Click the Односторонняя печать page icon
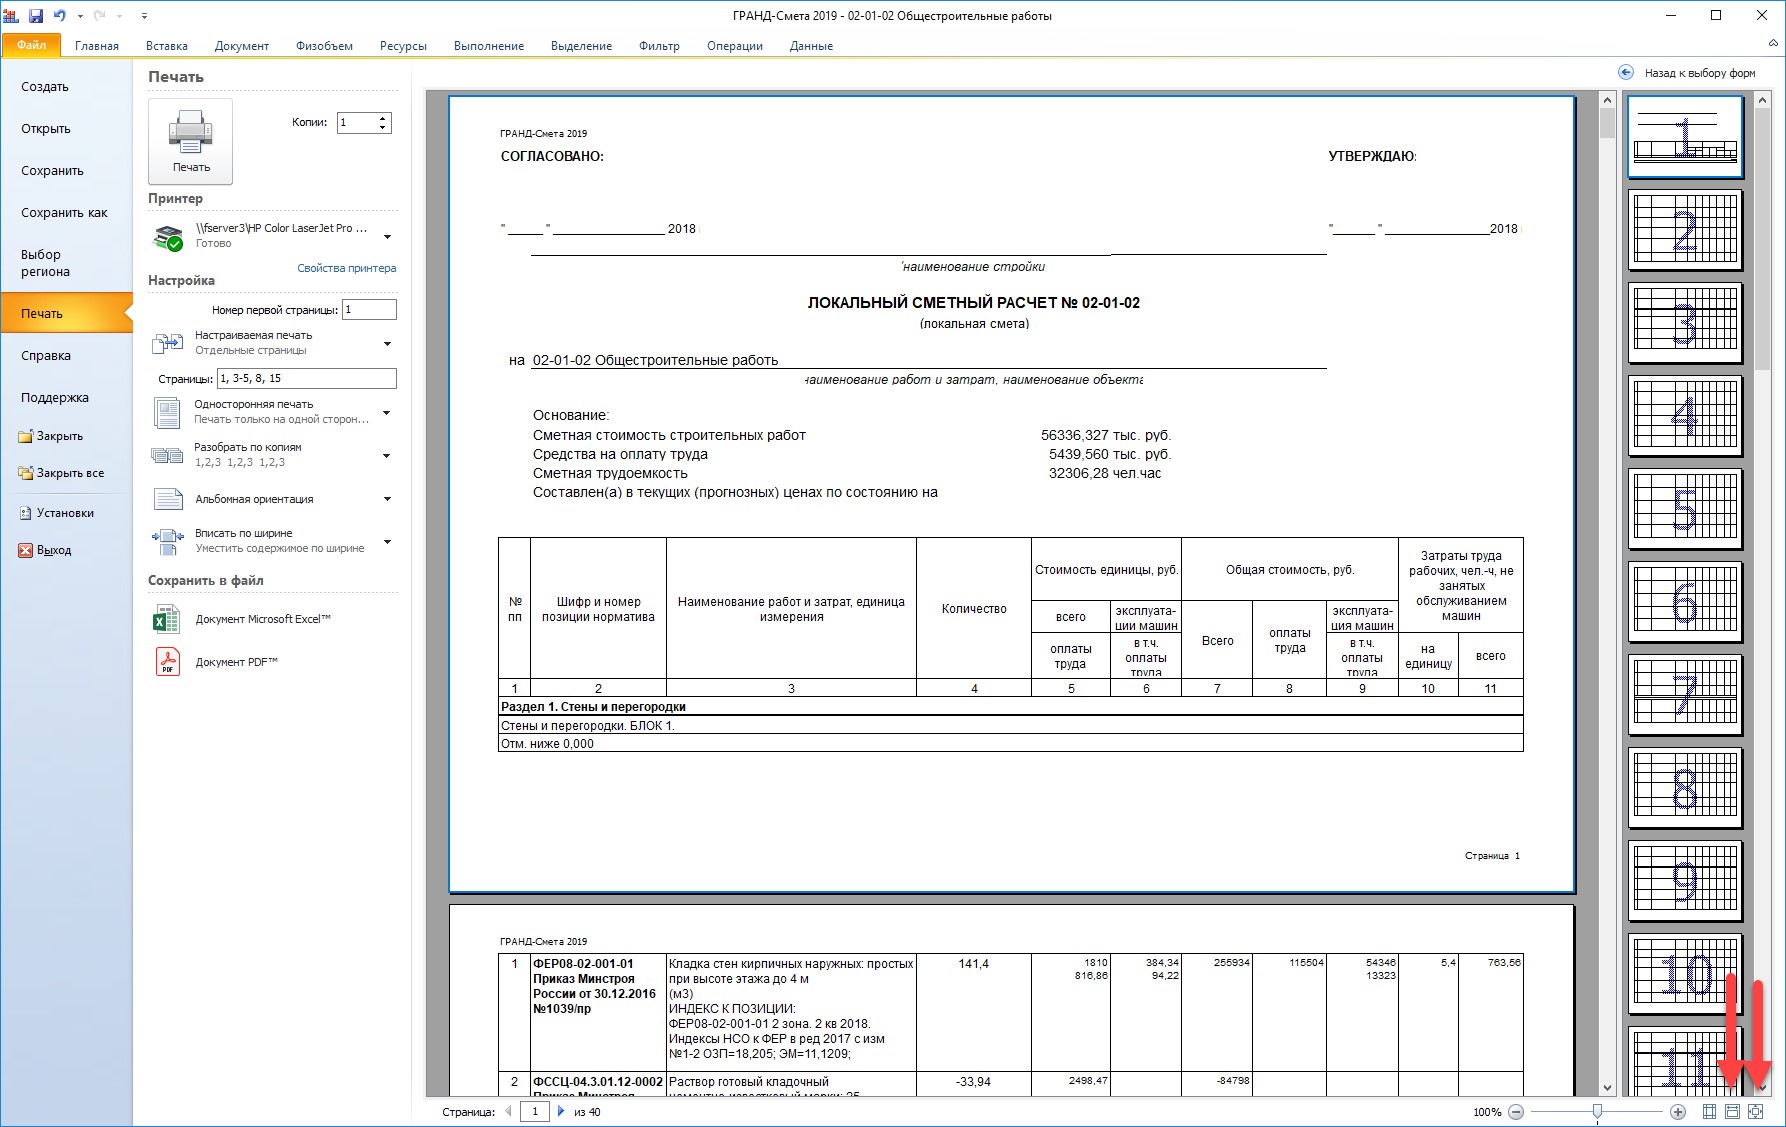This screenshot has width=1786, height=1127. pyautogui.click(x=167, y=412)
